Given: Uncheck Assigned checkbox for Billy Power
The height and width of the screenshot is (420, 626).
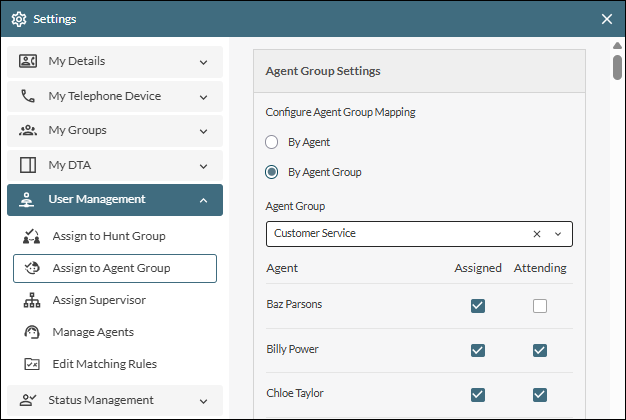Looking at the screenshot, I should tap(478, 350).
